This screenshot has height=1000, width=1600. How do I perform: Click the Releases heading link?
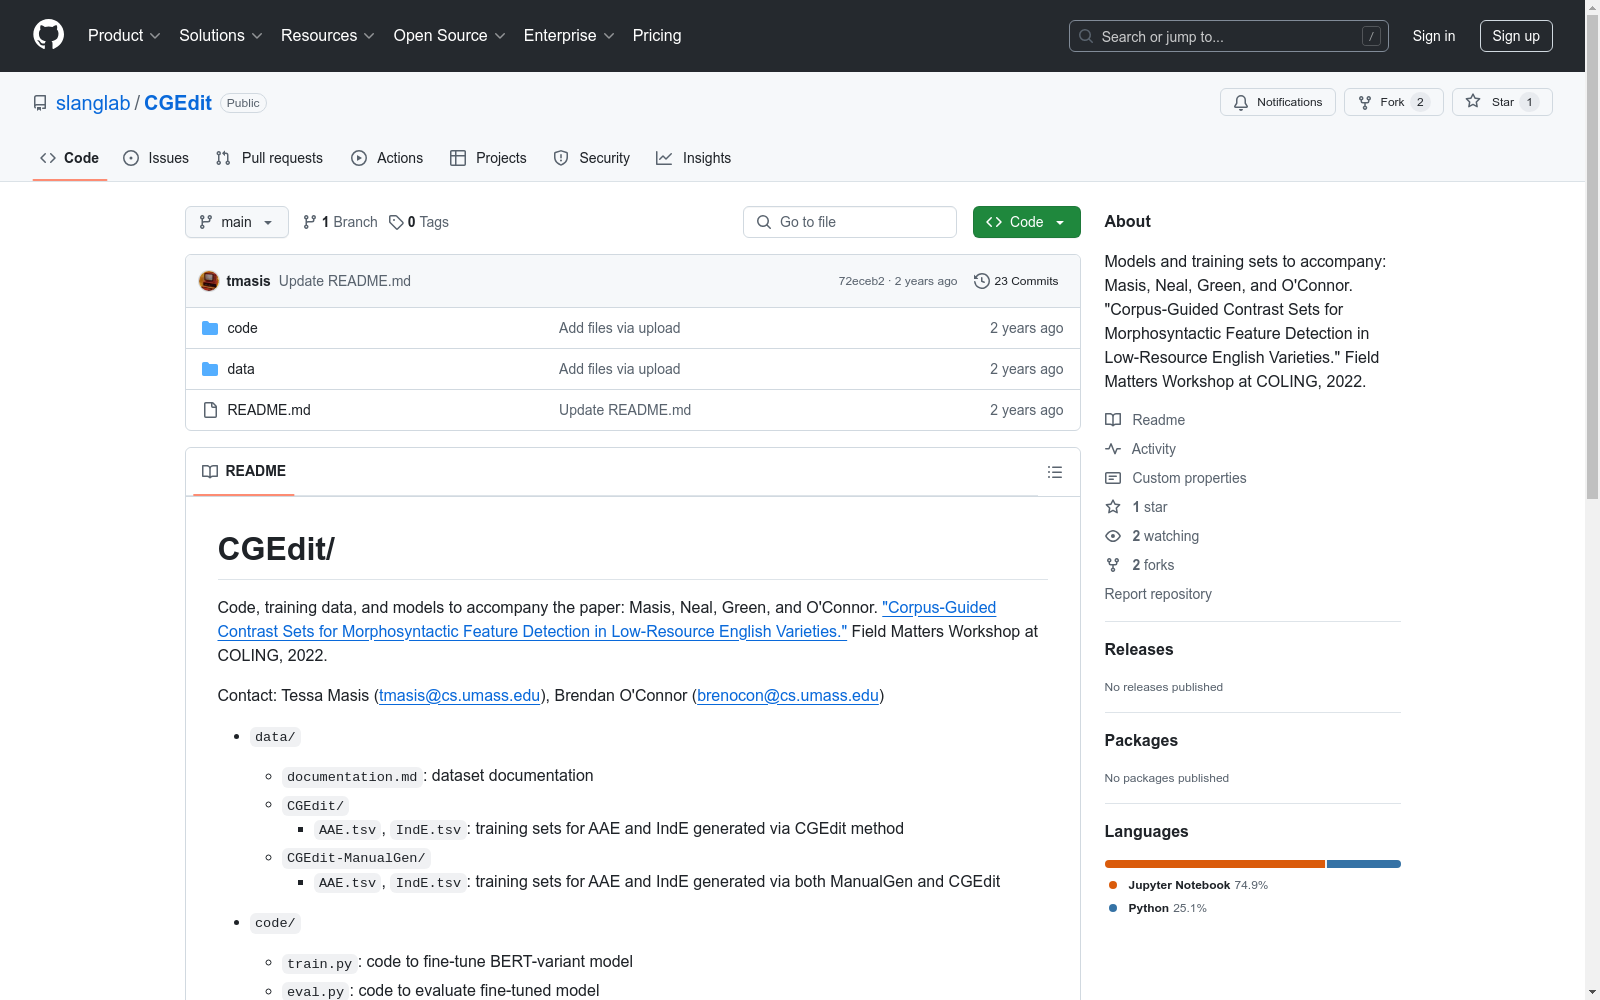1139,649
